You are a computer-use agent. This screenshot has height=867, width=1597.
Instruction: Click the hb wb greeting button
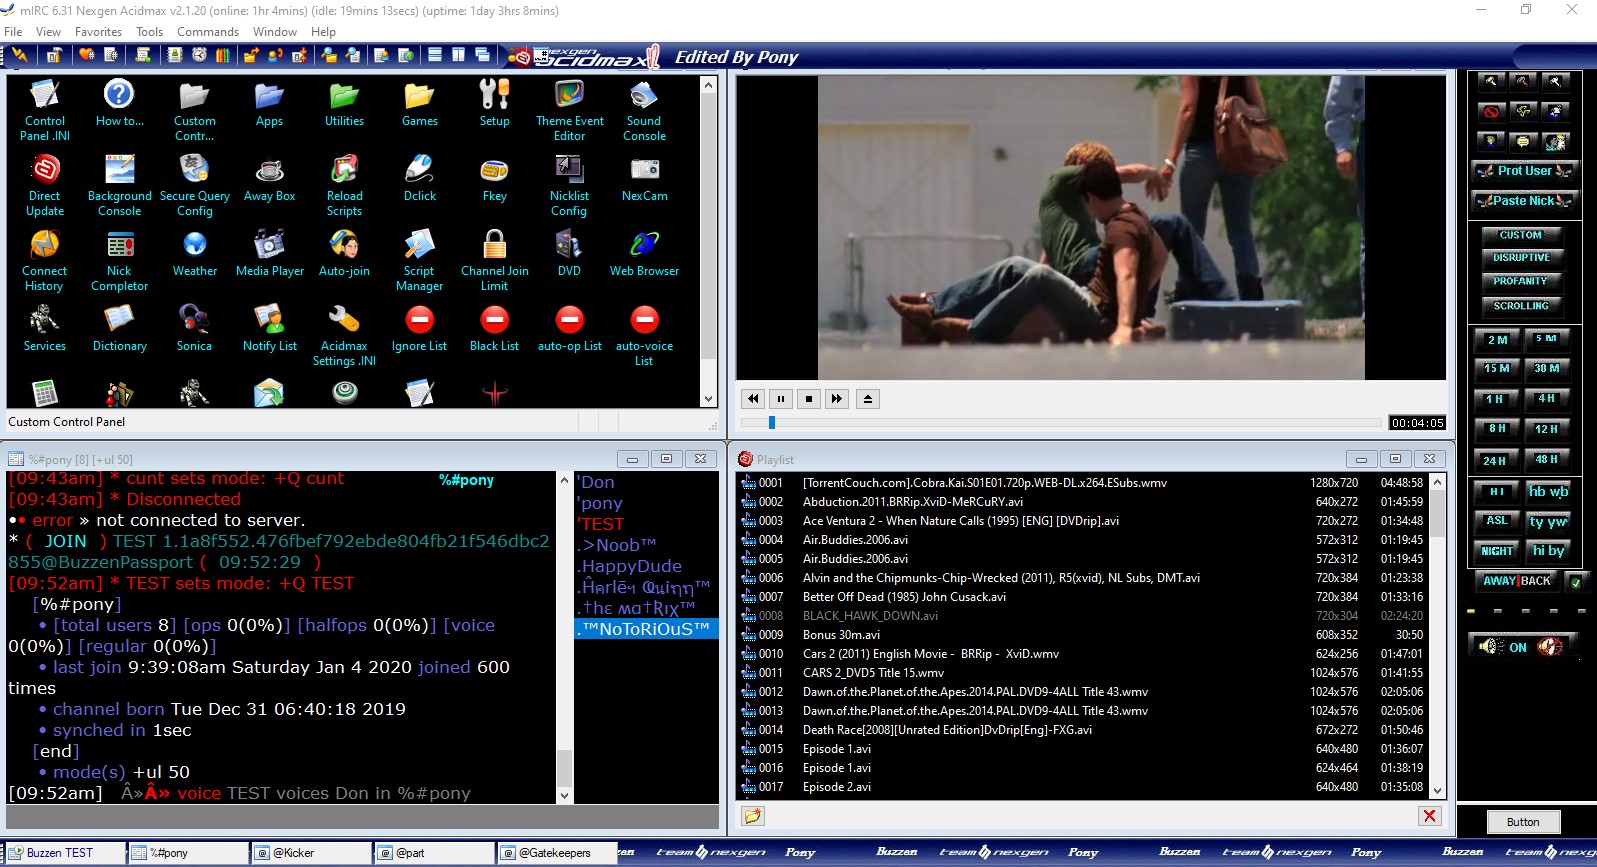[1548, 491]
